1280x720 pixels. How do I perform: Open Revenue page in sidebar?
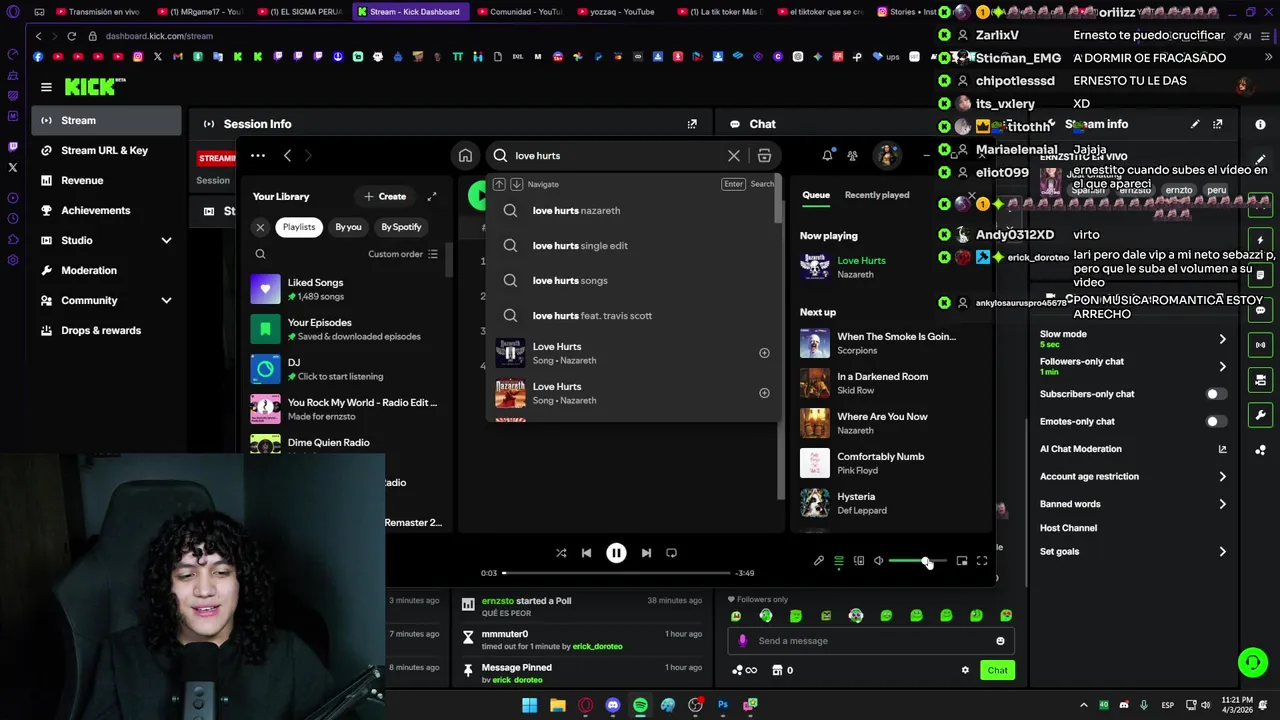click(107, 180)
